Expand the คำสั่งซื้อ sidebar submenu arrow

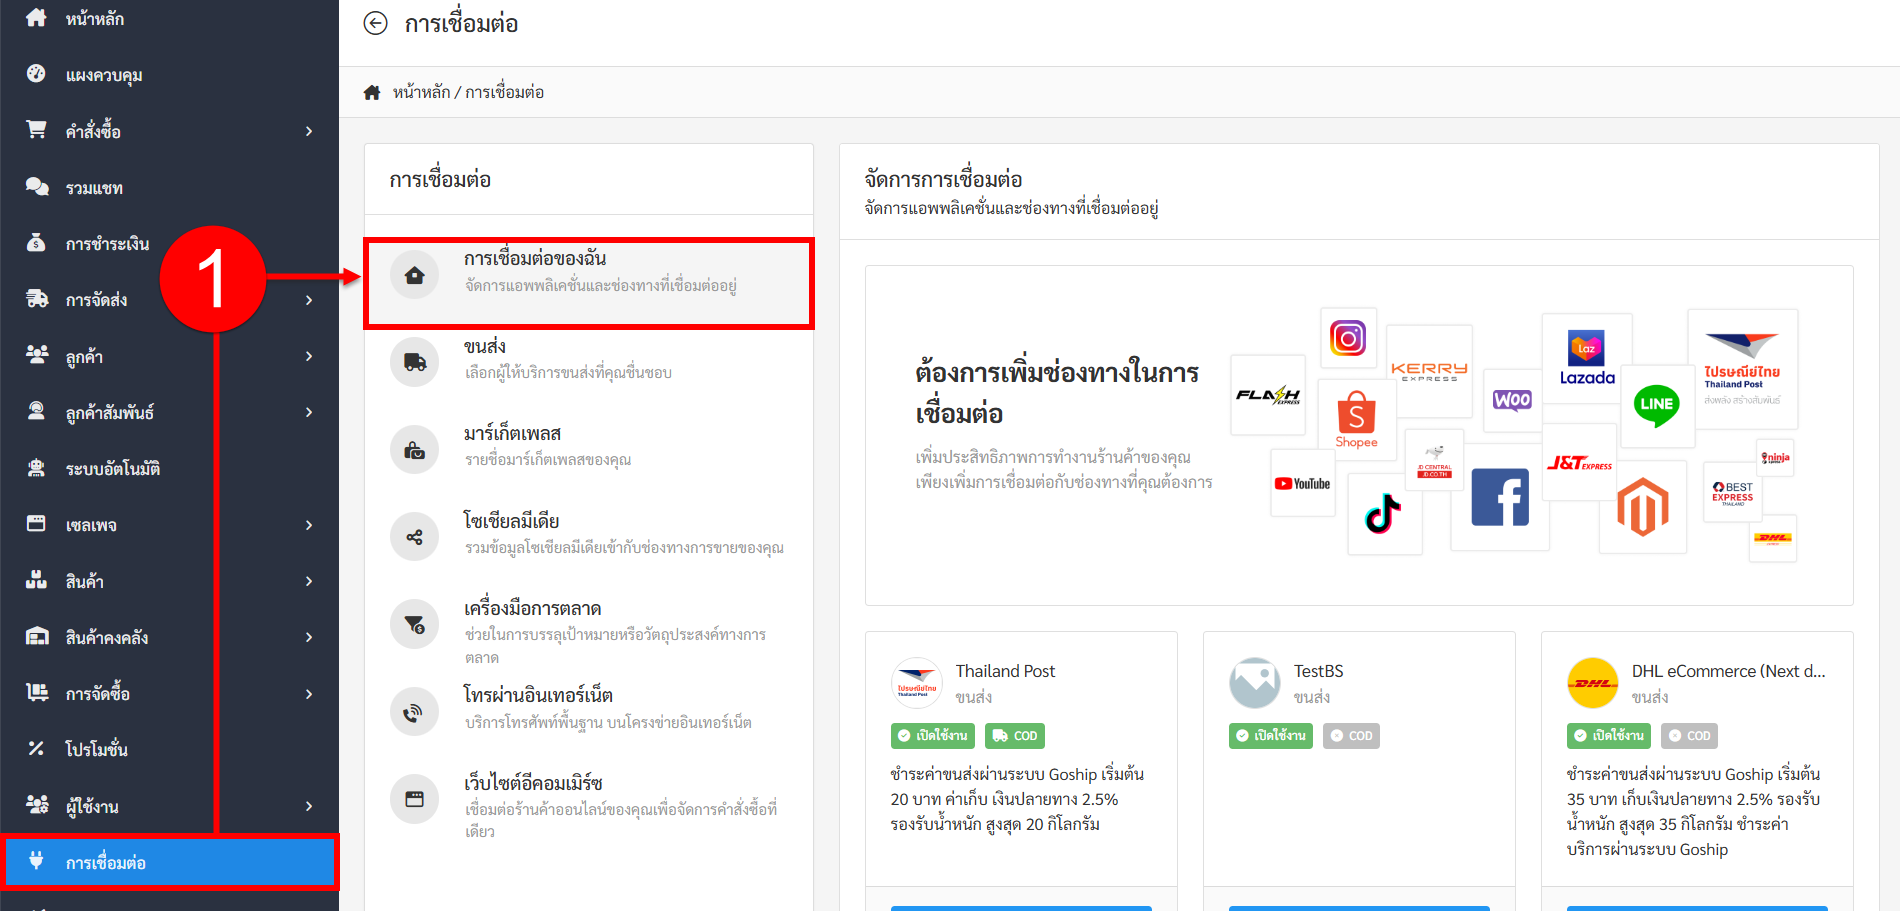pos(309,131)
